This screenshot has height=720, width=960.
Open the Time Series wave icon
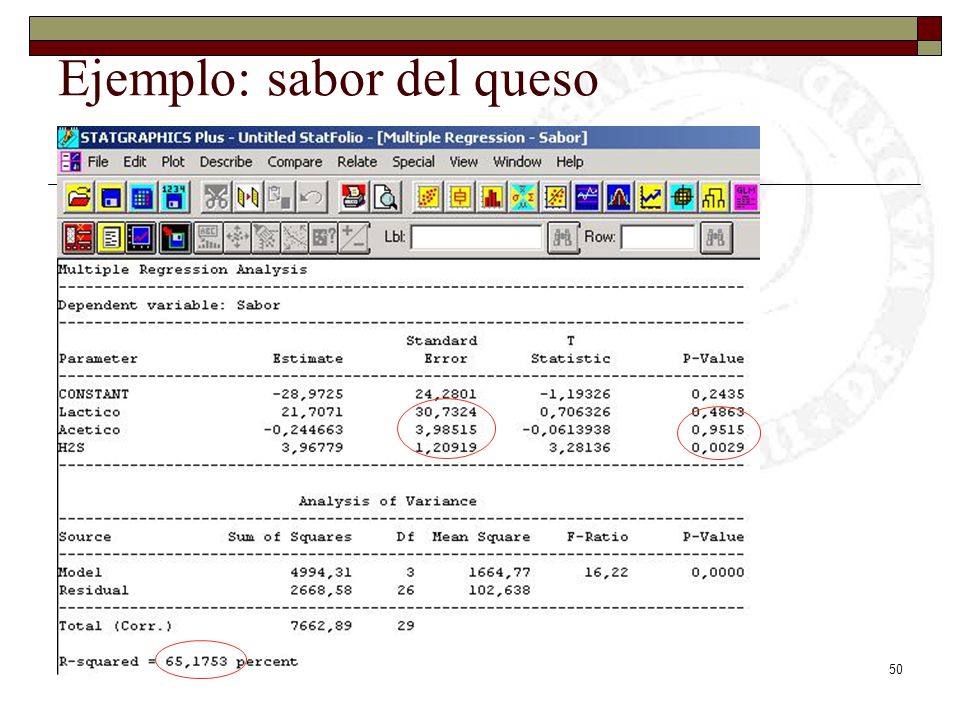[587, 198]
